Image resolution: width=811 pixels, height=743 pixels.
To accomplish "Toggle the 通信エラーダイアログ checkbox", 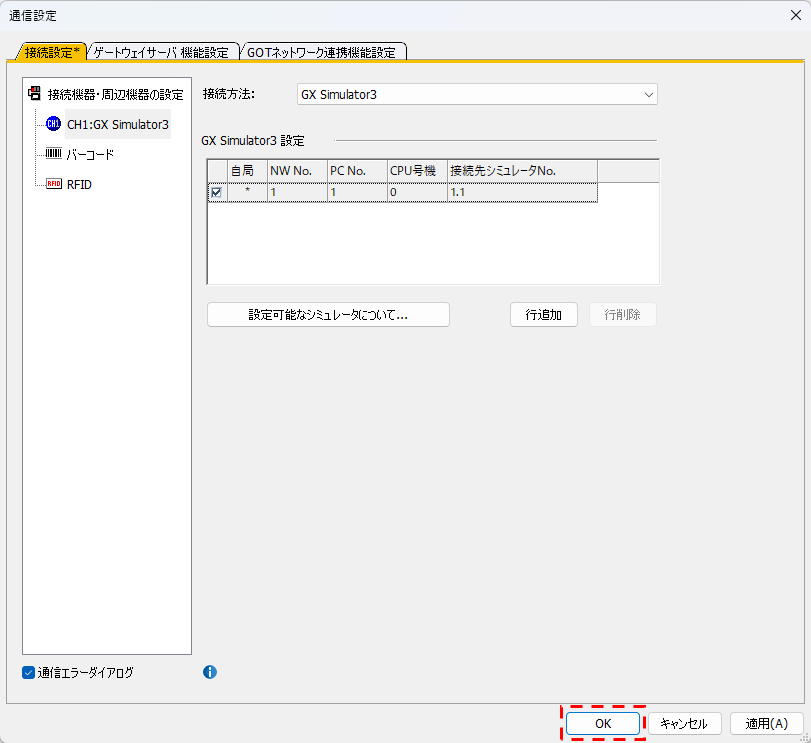I will click(x=29, y=673).
